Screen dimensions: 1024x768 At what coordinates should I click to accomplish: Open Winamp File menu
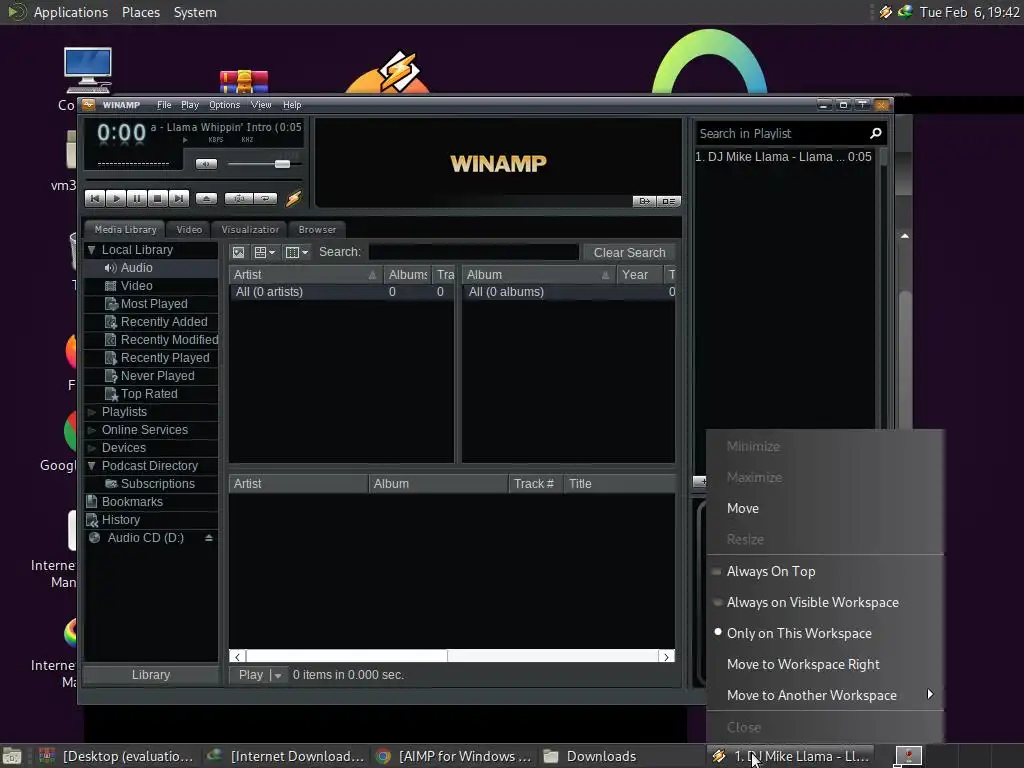tap(164, 104)
